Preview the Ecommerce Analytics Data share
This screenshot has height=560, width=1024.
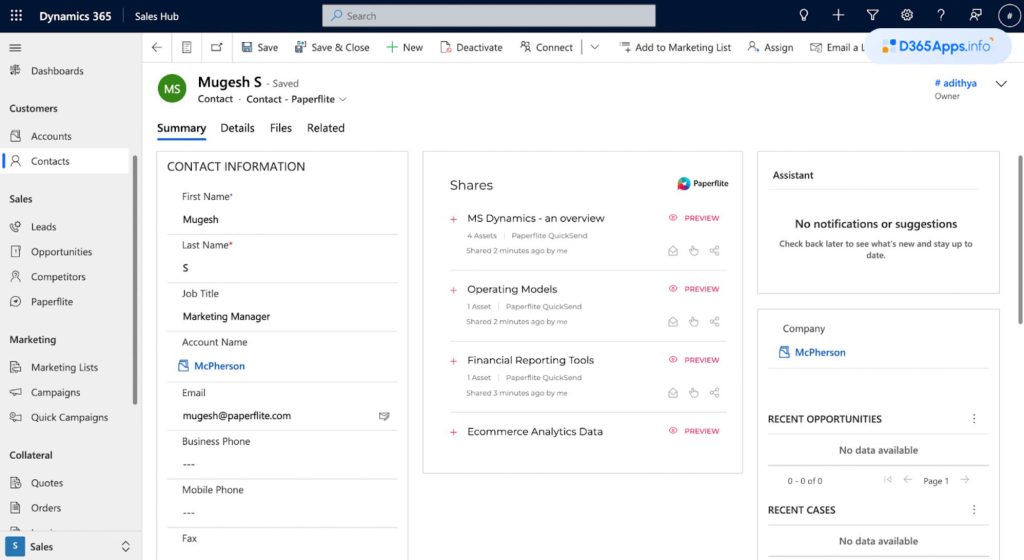(694, 431)
